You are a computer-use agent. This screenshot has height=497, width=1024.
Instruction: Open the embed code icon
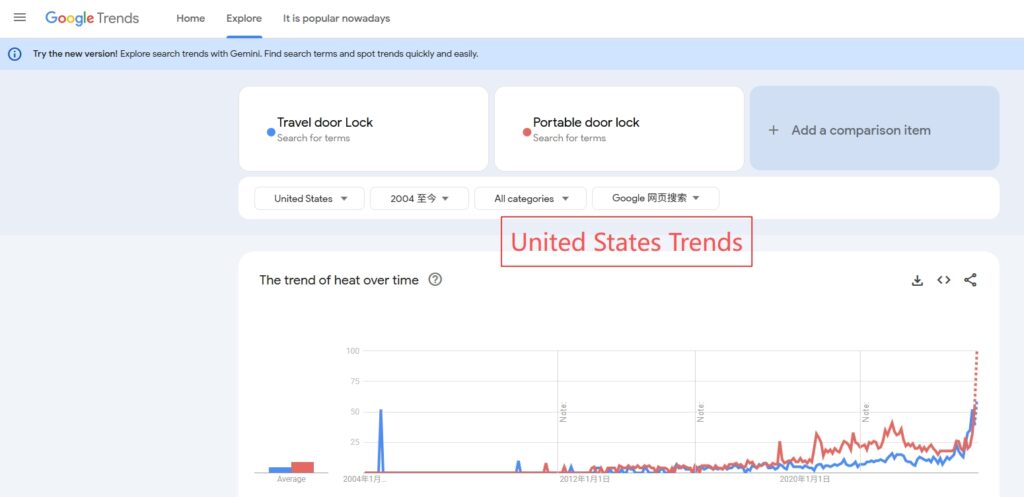[x=943, y=280]
